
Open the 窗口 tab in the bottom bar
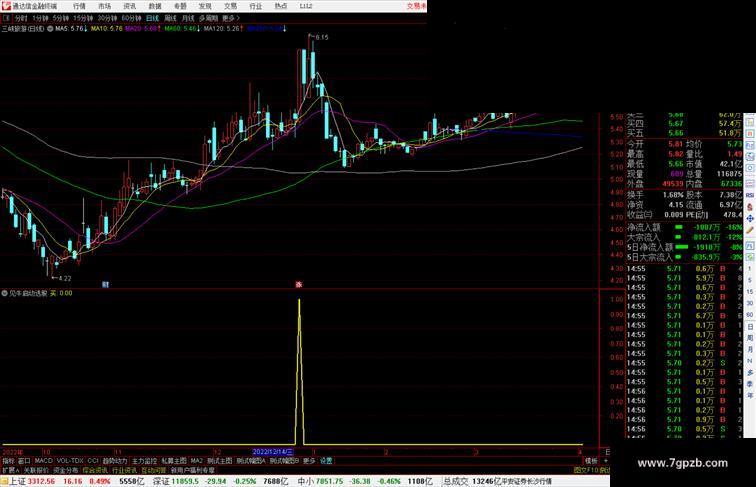[x=24, y=461]
